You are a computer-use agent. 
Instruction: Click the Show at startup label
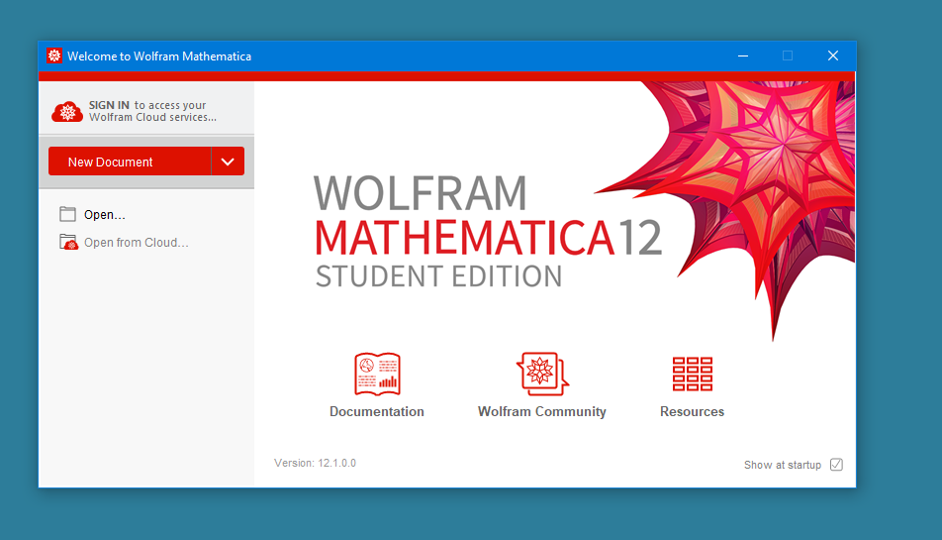tap(782, 465)
